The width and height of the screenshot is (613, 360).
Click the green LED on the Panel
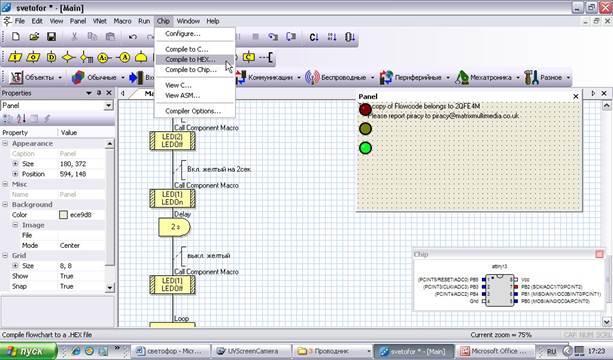click(x=365, y=148)
